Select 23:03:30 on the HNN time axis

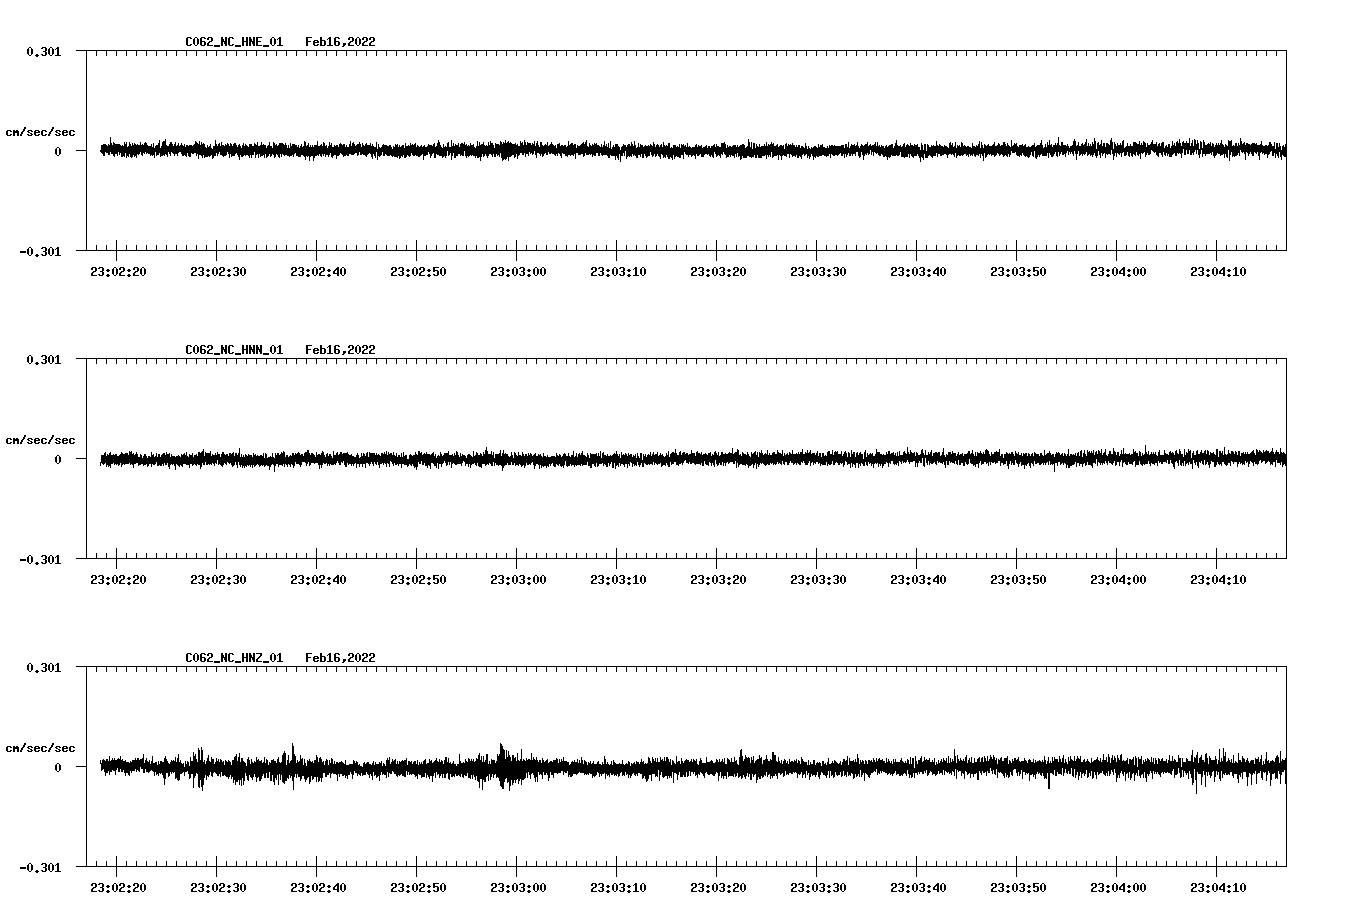(x=818, y=579)
